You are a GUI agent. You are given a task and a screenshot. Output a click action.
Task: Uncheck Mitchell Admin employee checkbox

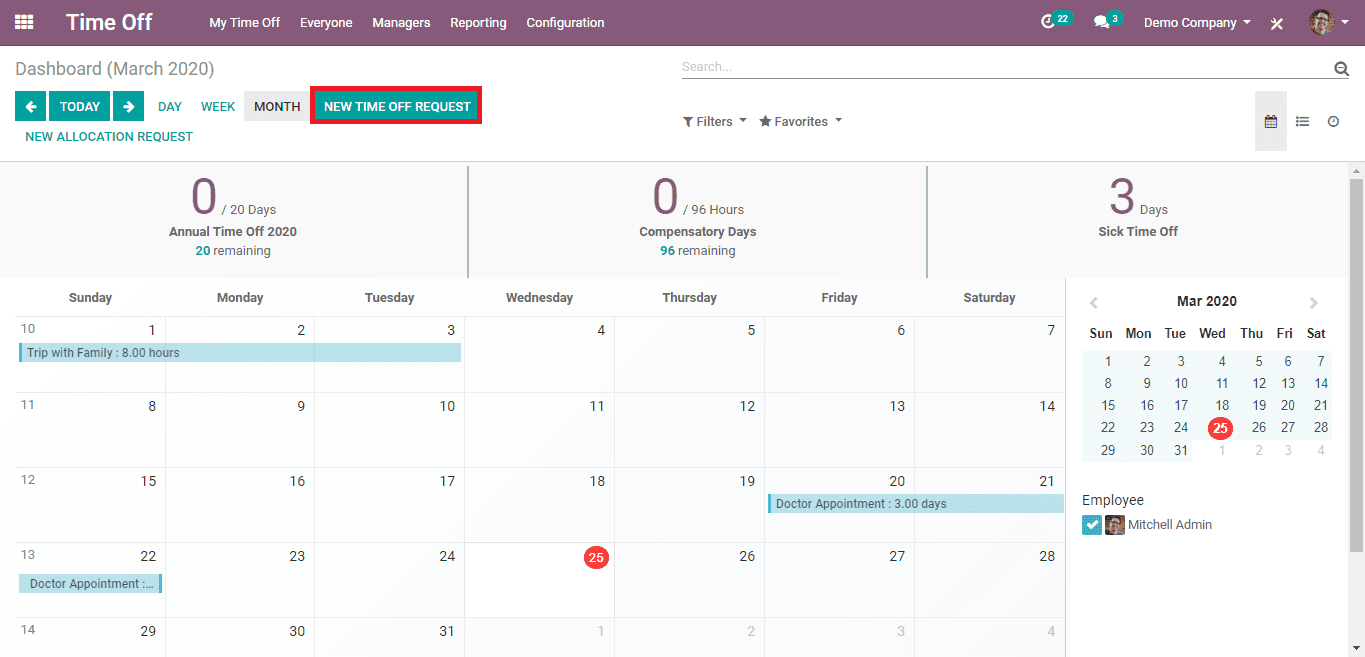pos(1092,525)
